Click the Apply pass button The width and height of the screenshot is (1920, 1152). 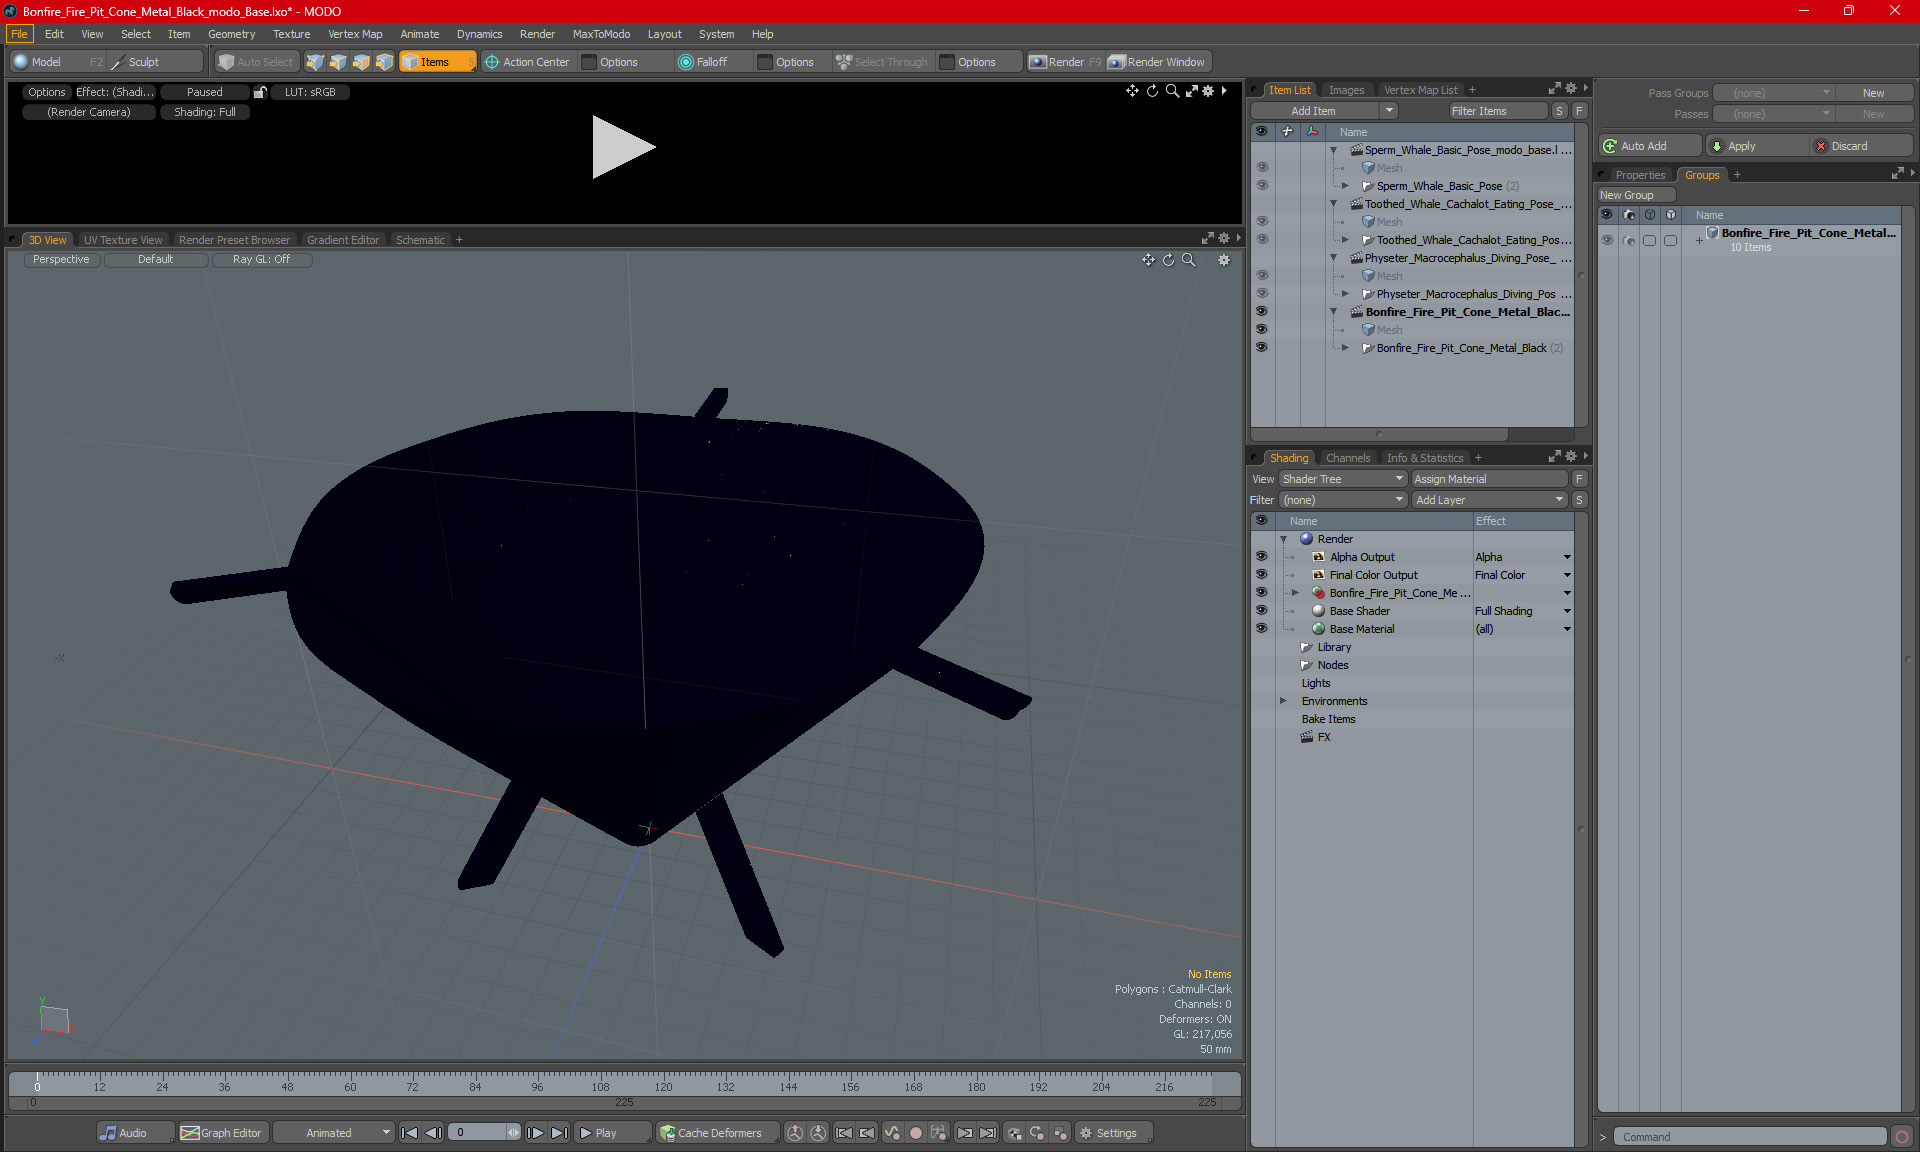pyautogui.click(x=1757, y=146)
